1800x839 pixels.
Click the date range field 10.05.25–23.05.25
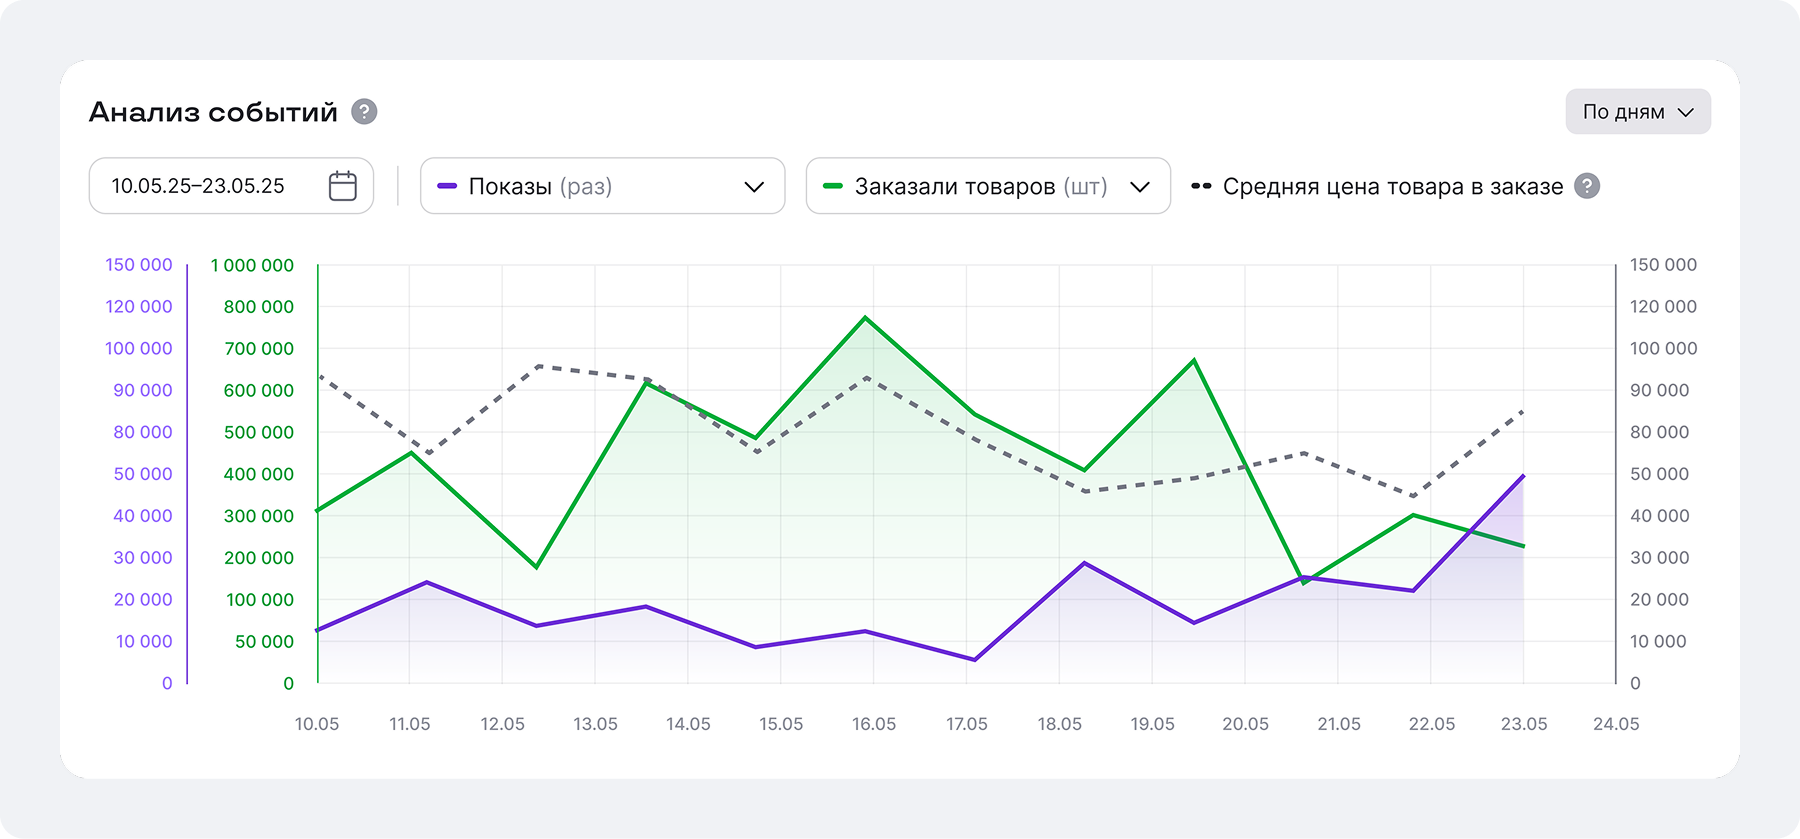click(231, 186)
